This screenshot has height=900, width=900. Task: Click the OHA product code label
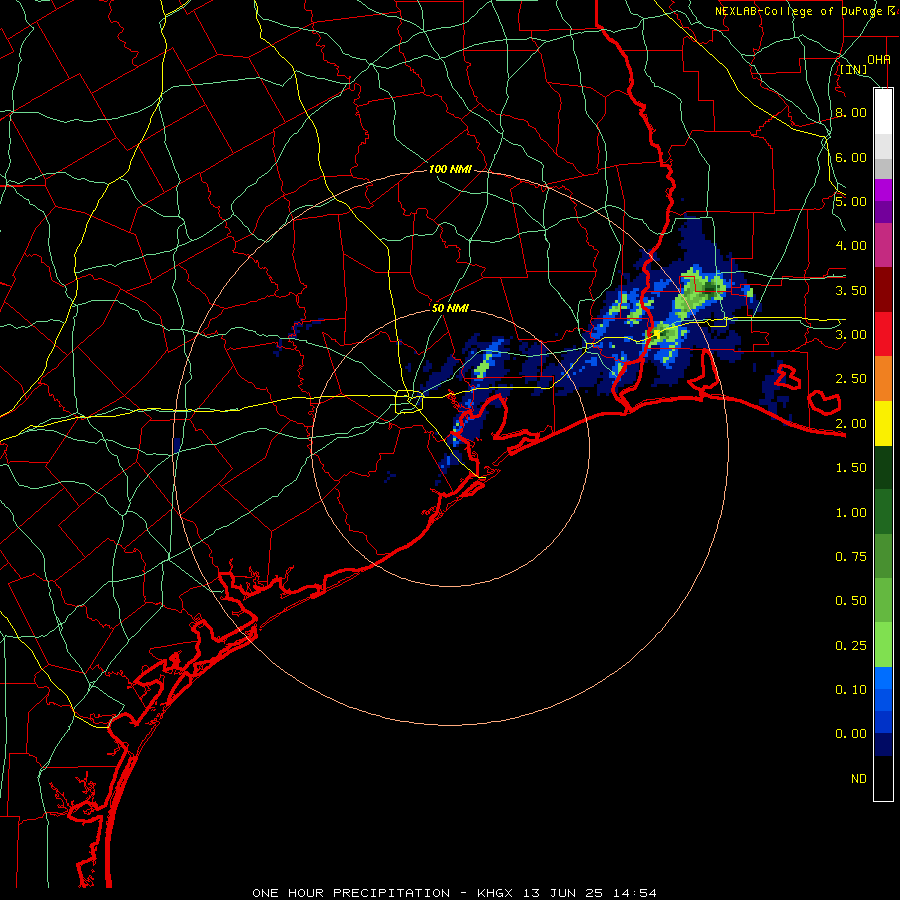tap(879, 59)
